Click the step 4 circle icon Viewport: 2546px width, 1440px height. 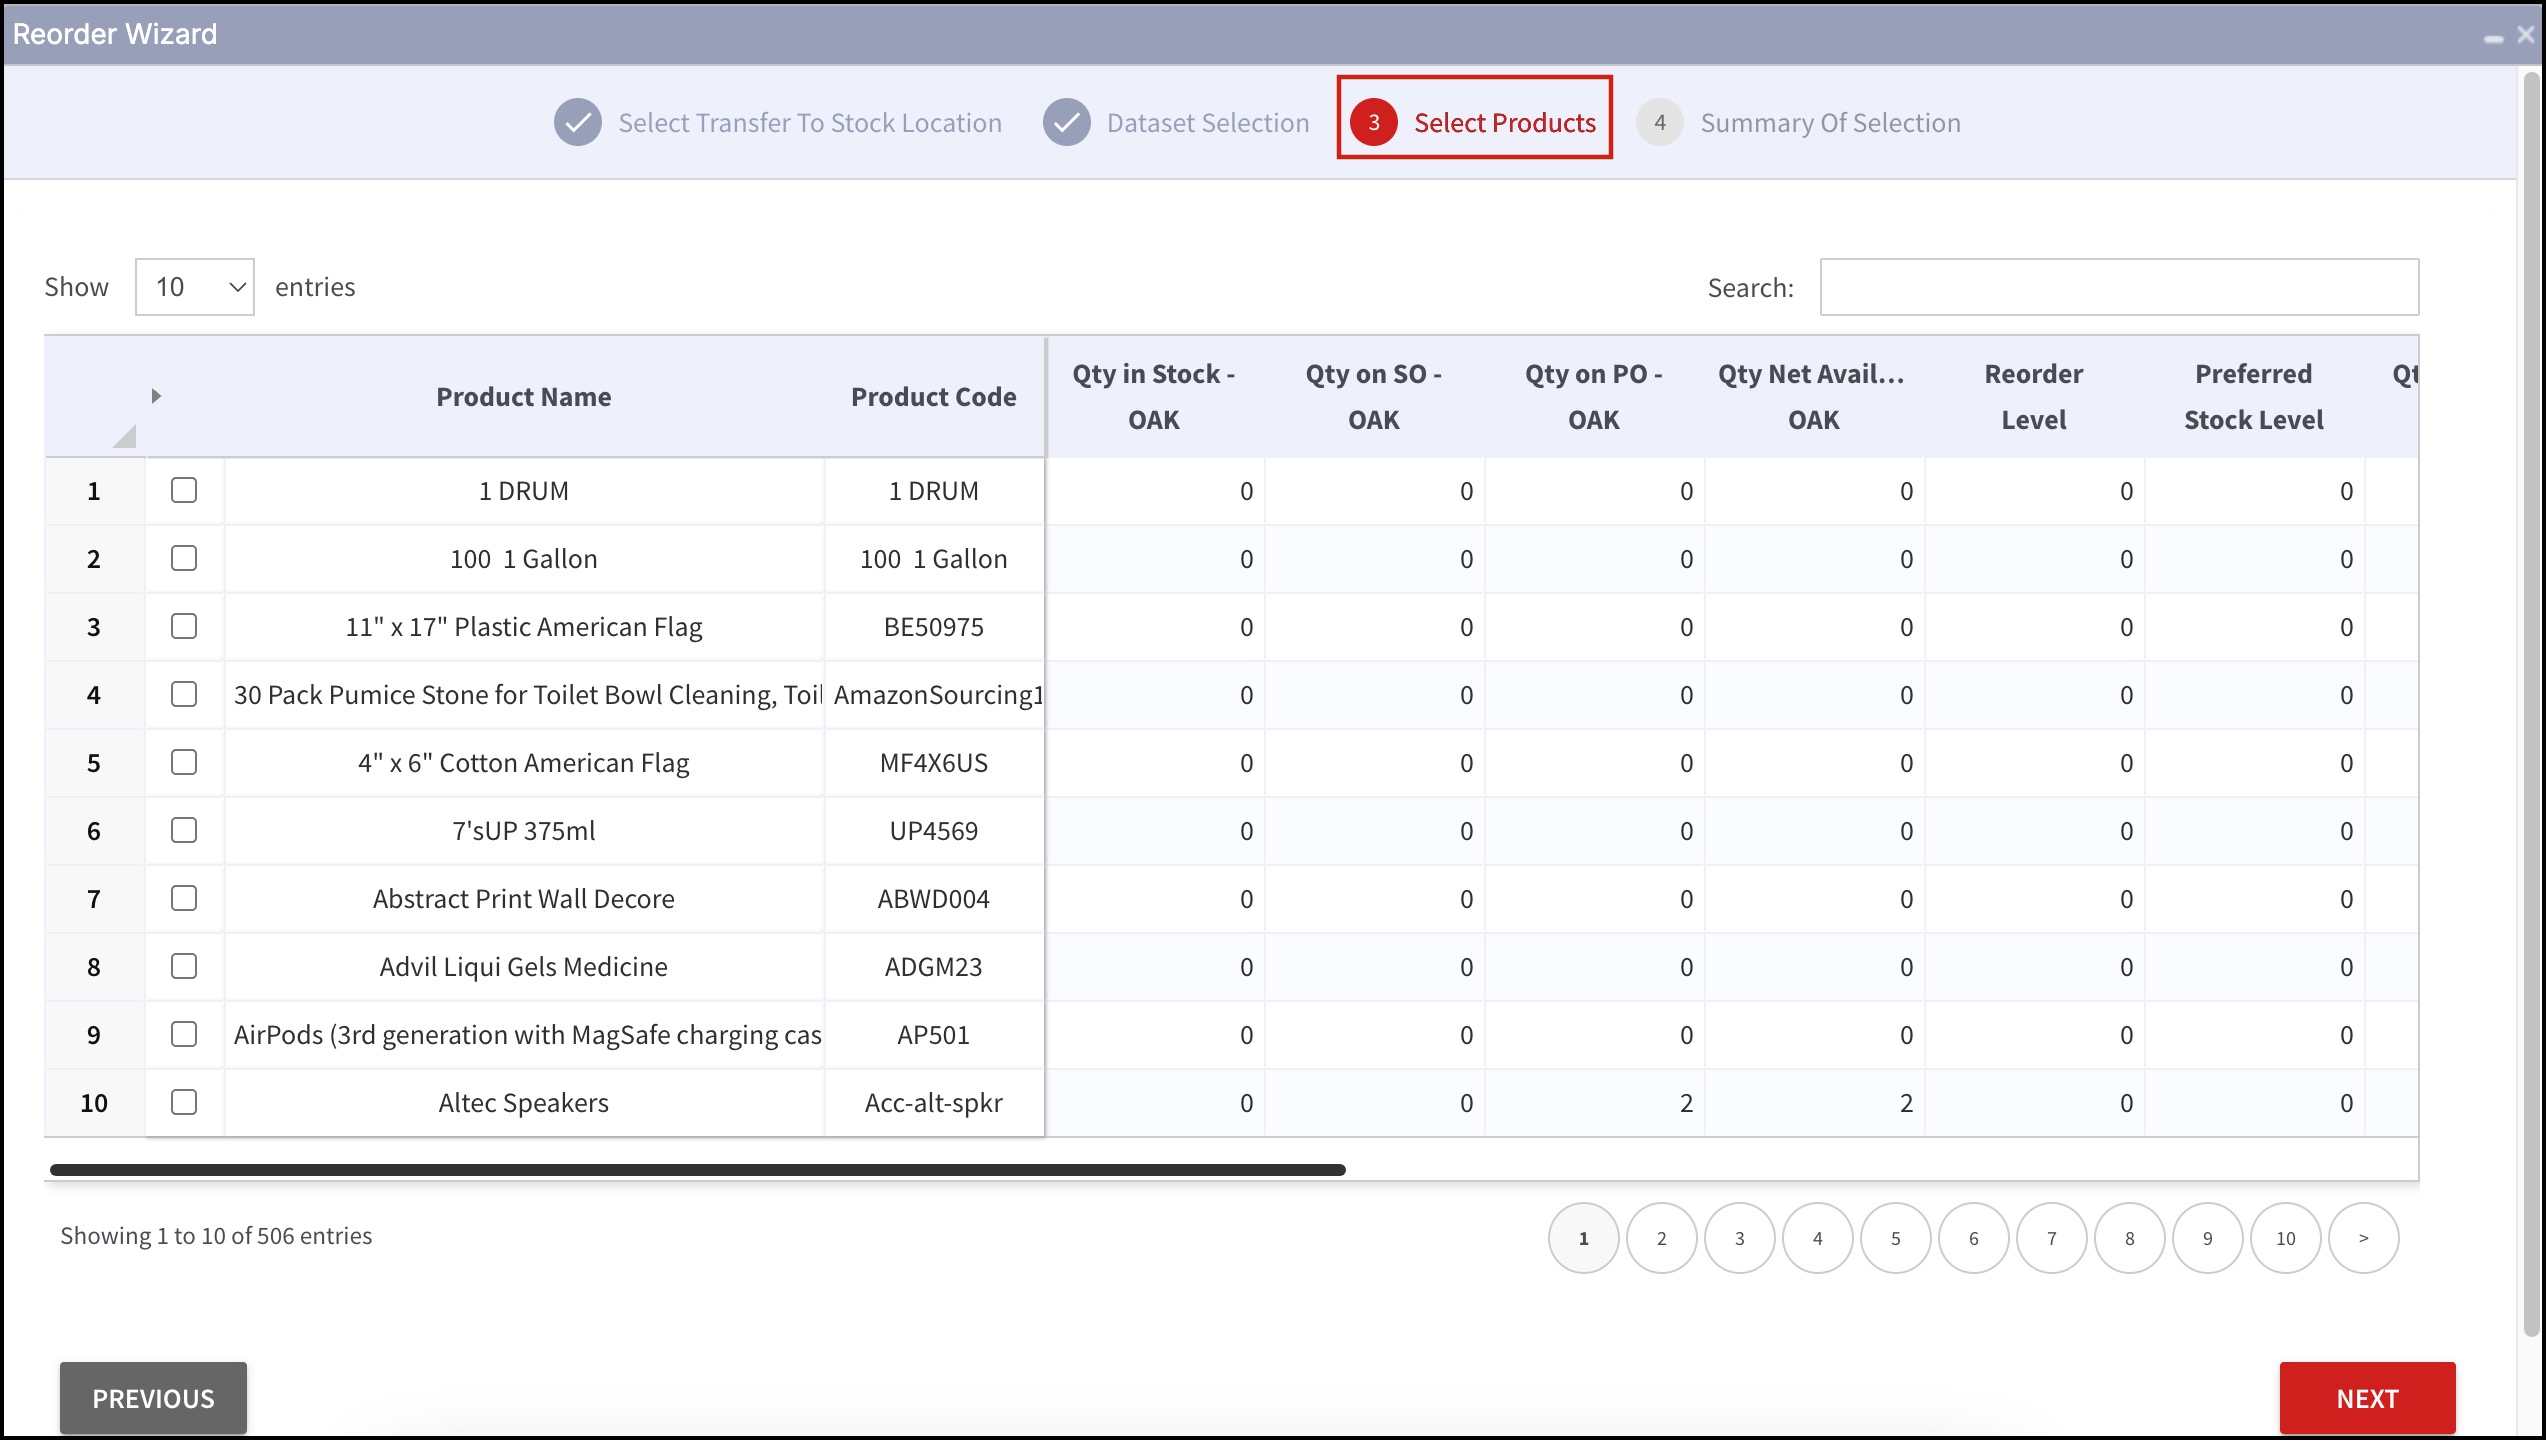point(1659,123)
